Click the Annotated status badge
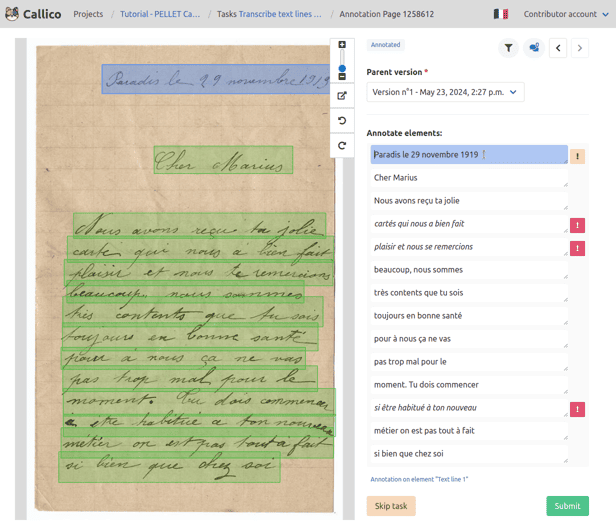 tap(385, 45)
